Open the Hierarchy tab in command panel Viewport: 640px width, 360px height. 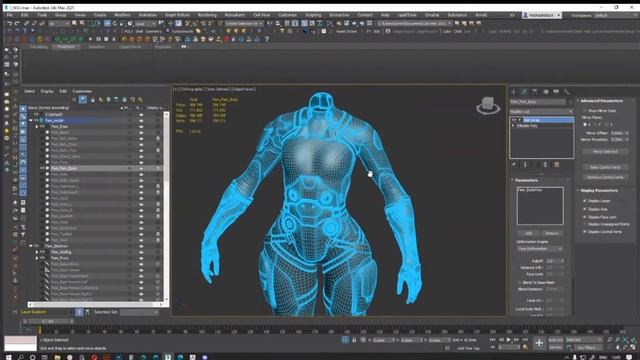[535, 92]
